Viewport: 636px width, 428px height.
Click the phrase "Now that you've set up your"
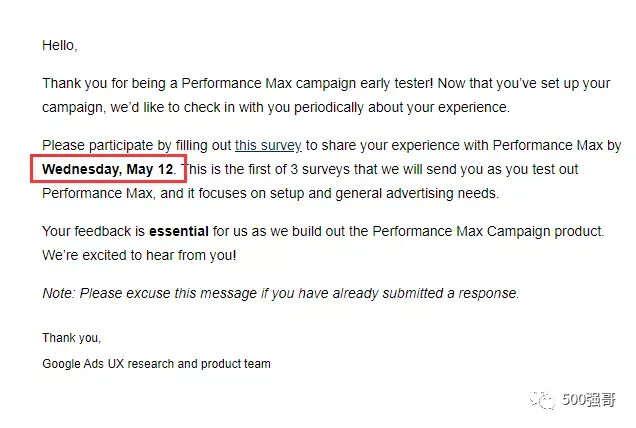[x=524, y=83]
